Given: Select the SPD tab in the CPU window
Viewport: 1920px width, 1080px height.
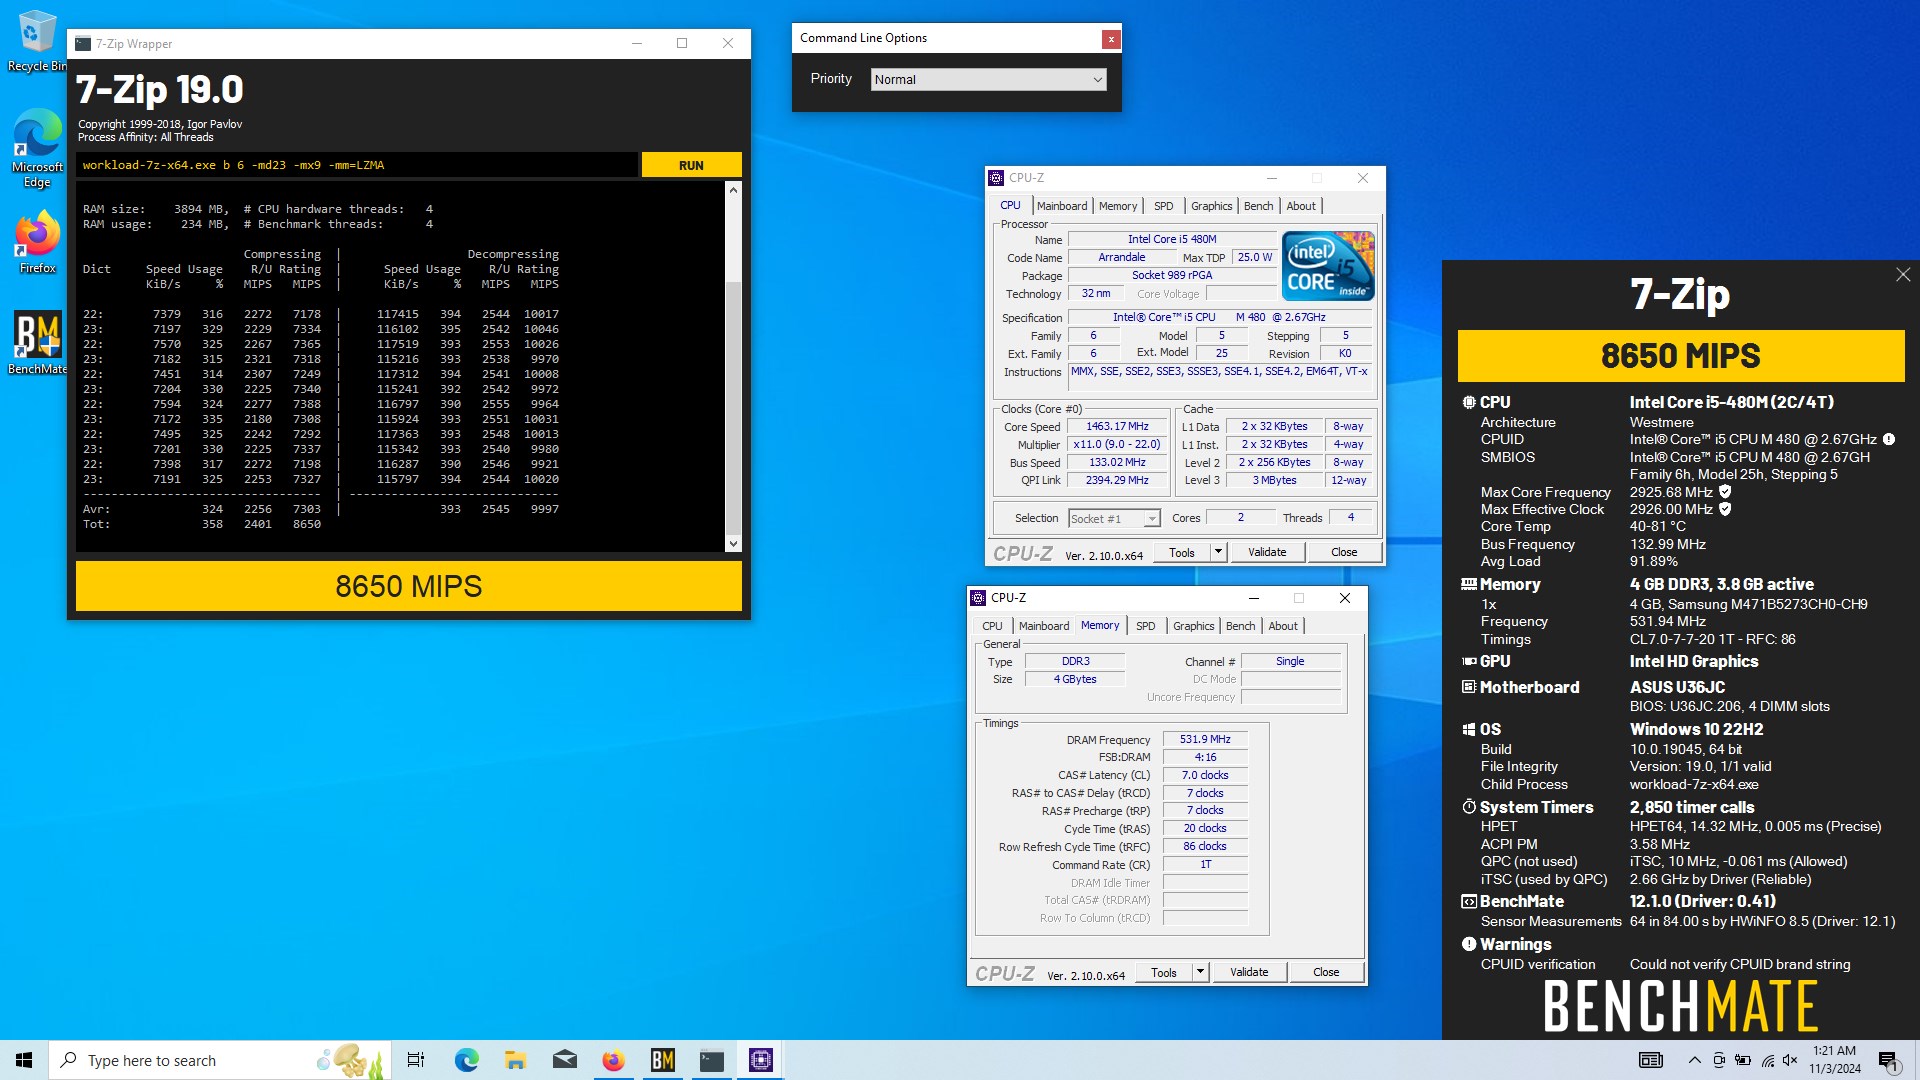Looking at the screenshot, I should pyautogui.click(x=1164, y=206).
